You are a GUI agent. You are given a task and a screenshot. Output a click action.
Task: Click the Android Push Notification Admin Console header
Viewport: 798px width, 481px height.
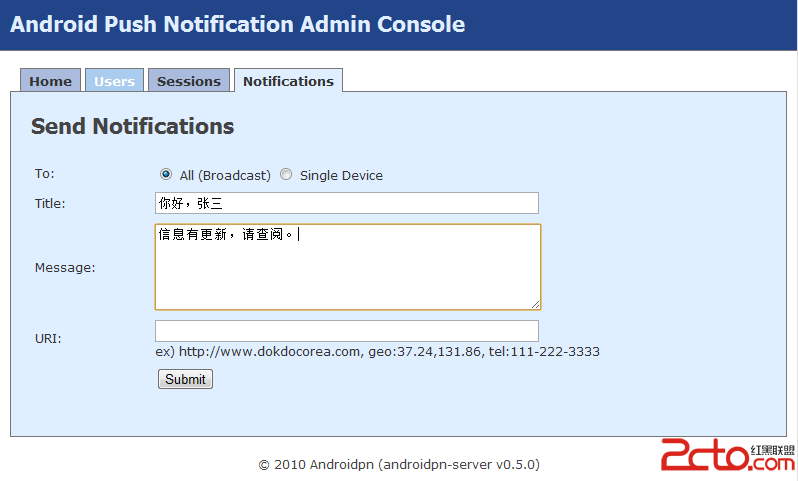[x=238, y=24]
